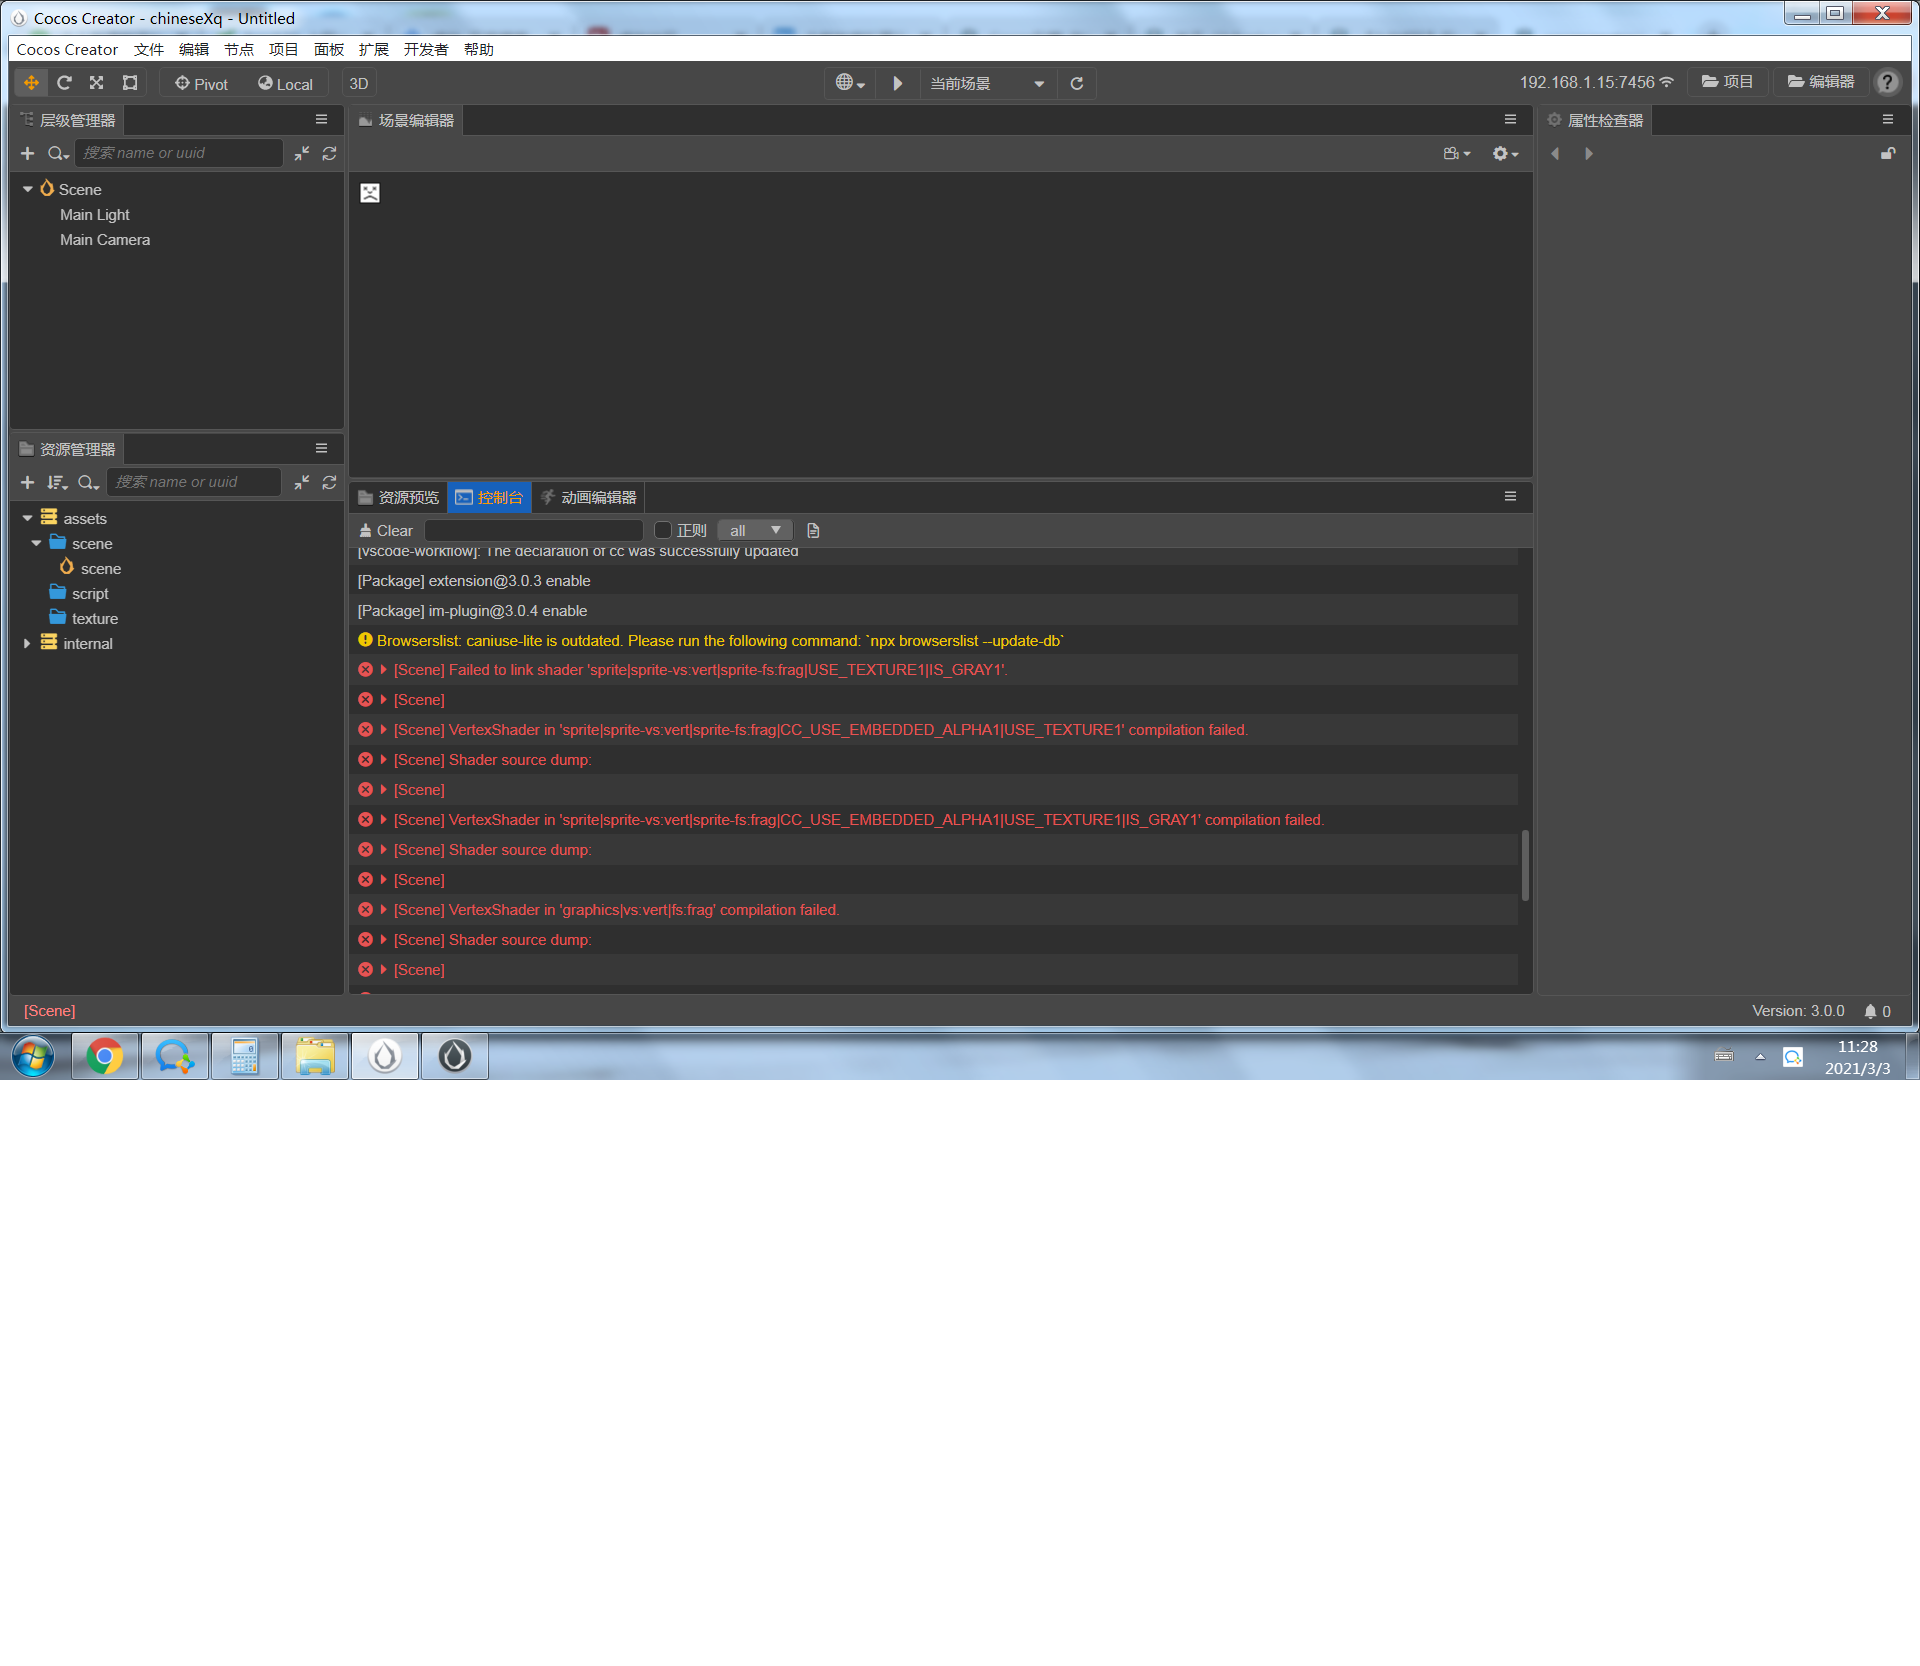The width and height of the screenshot is (1920, 1666).
Task: Click the console filter input field
Action: [533, 531]
